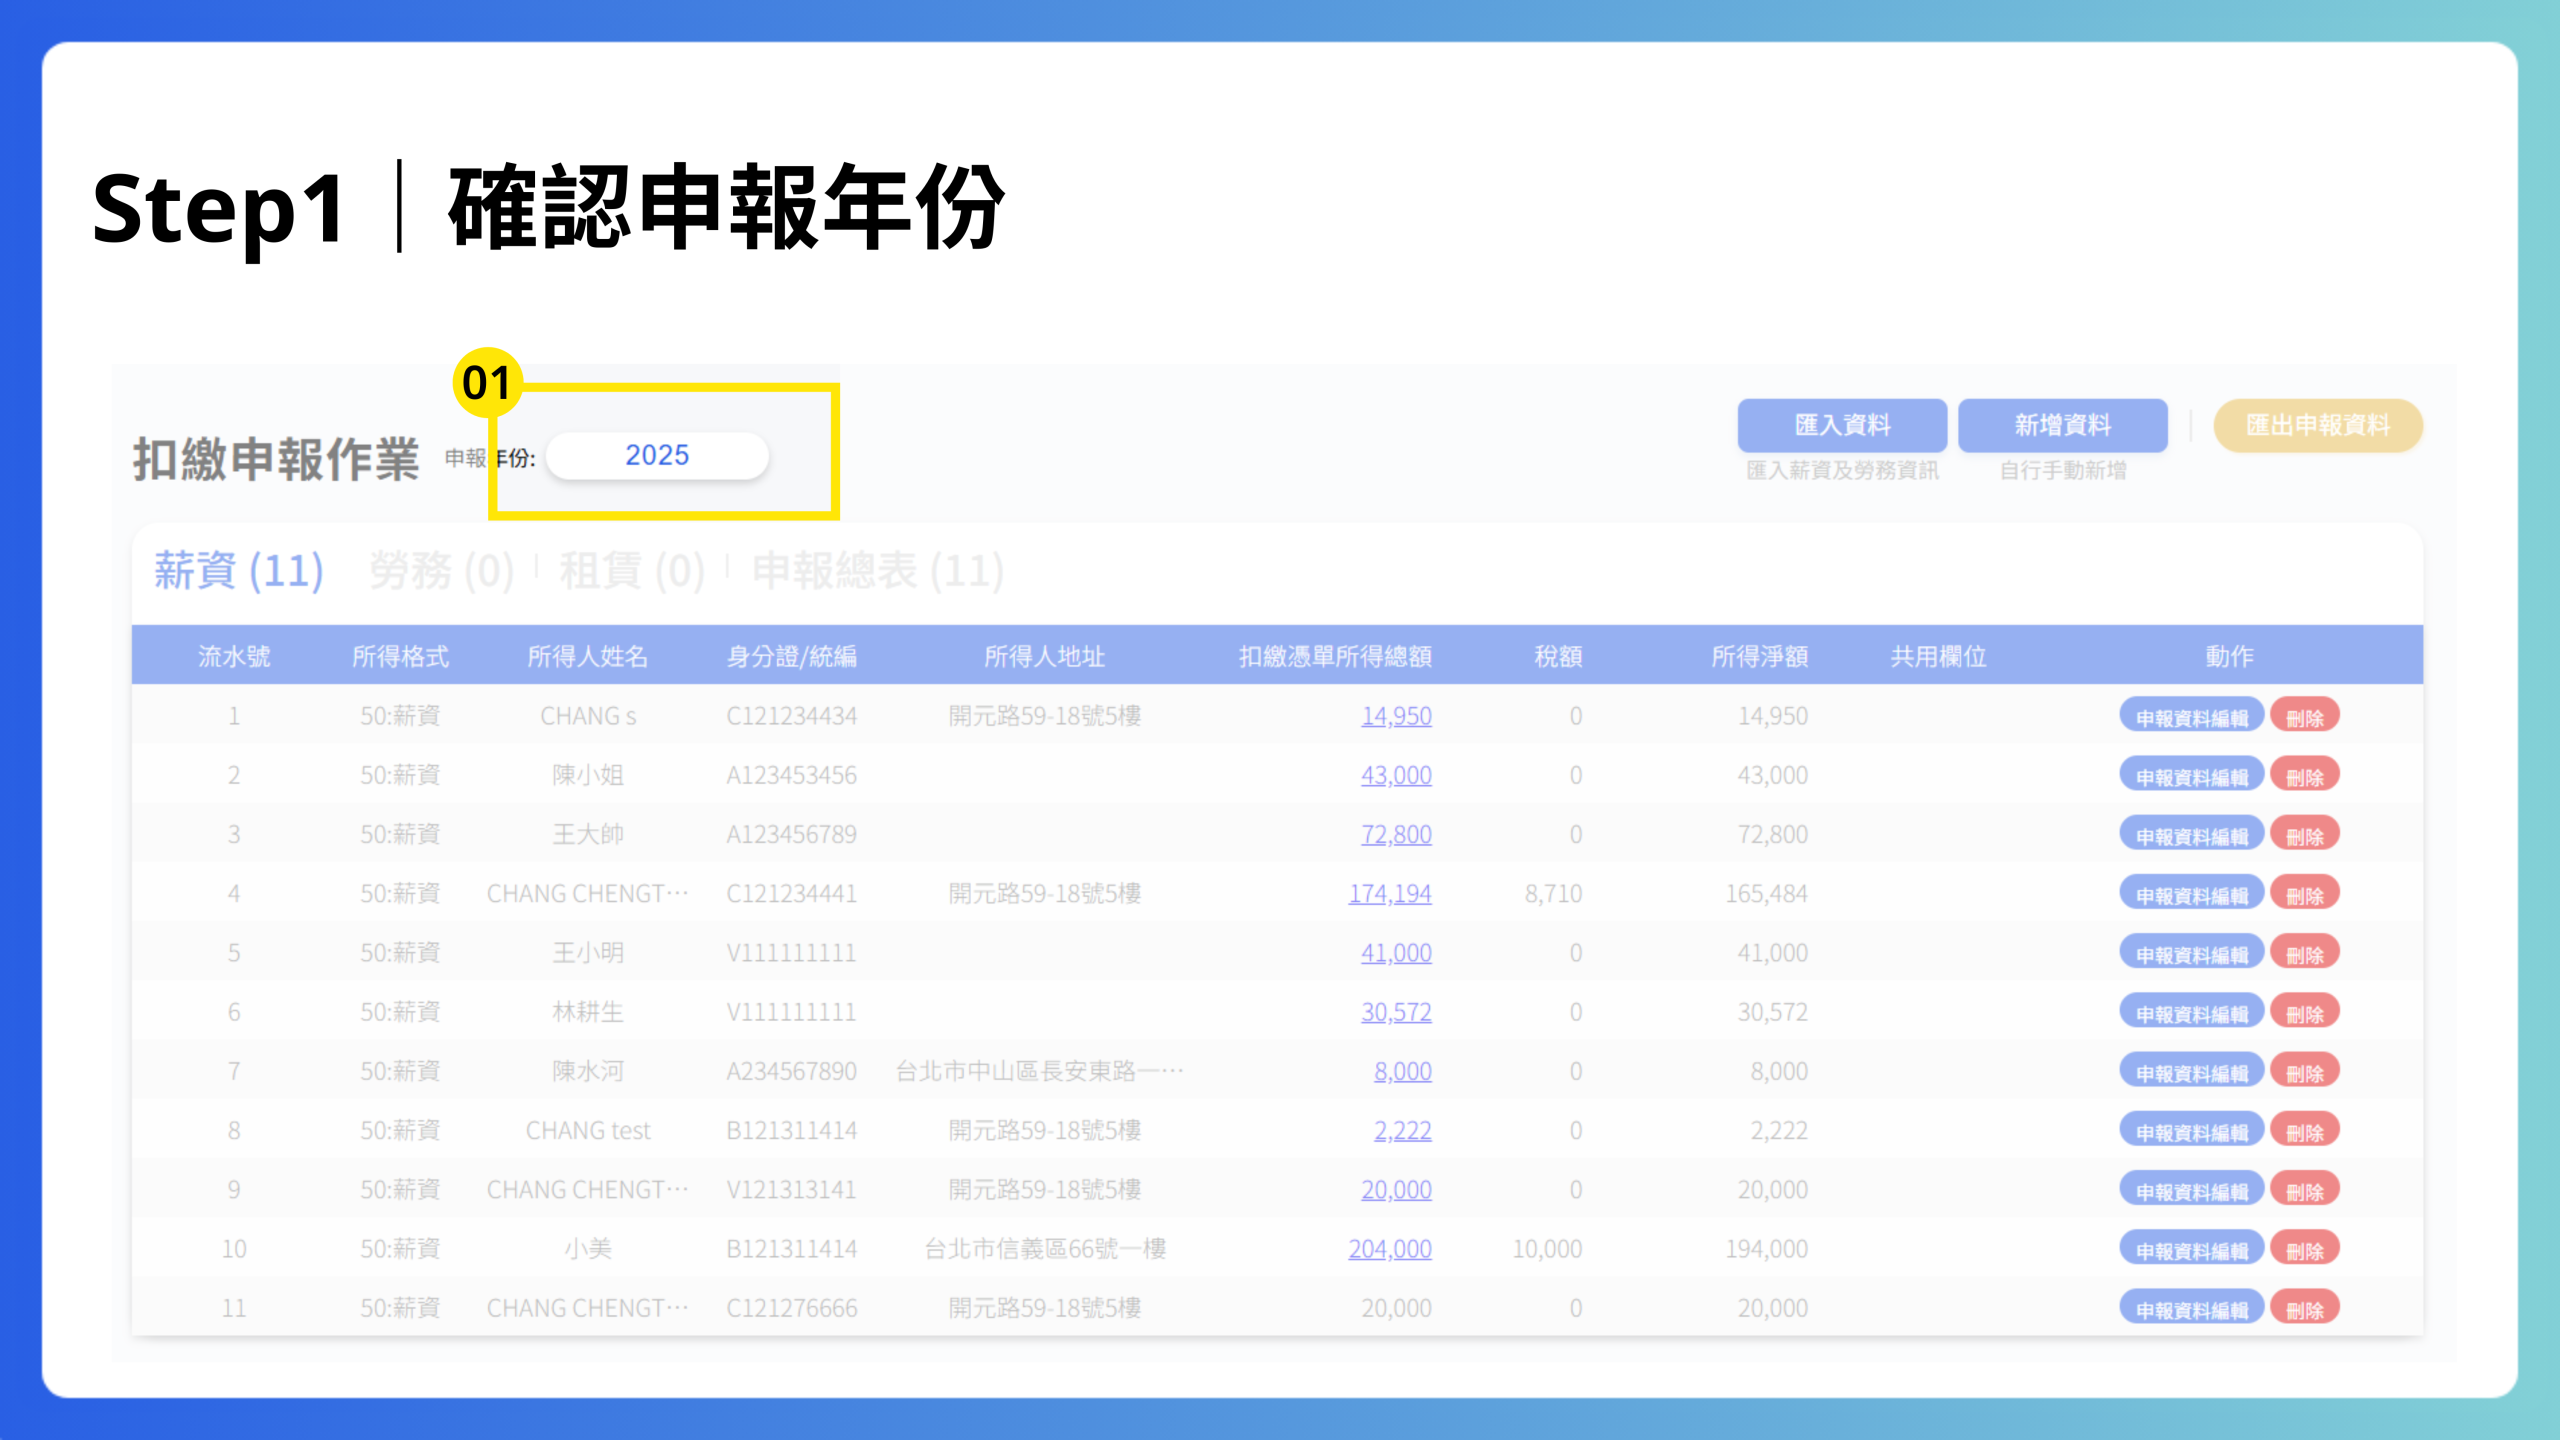Delete row 2 陳小姐 record
This screenshot has height=1440, width=2560.
pyautogui.click(x=2304, y=776)
